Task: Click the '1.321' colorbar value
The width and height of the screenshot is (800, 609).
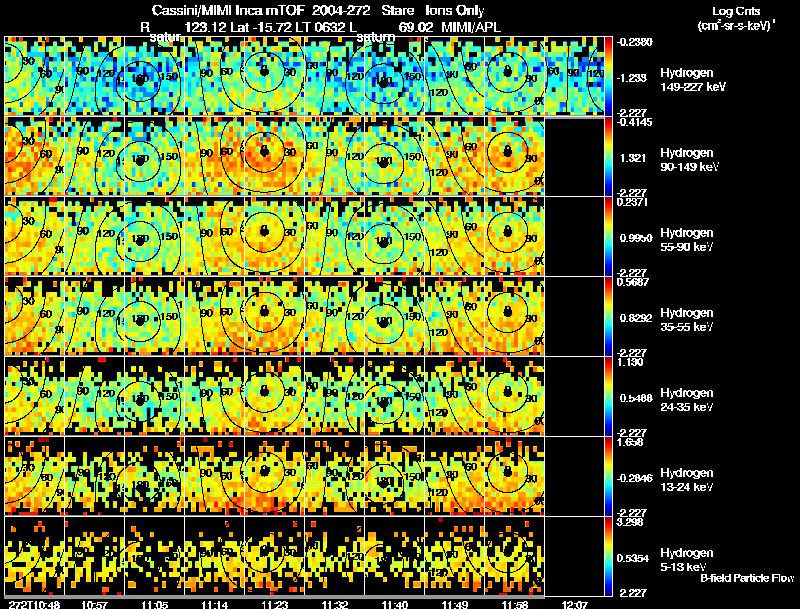Action: coord(633,158)
